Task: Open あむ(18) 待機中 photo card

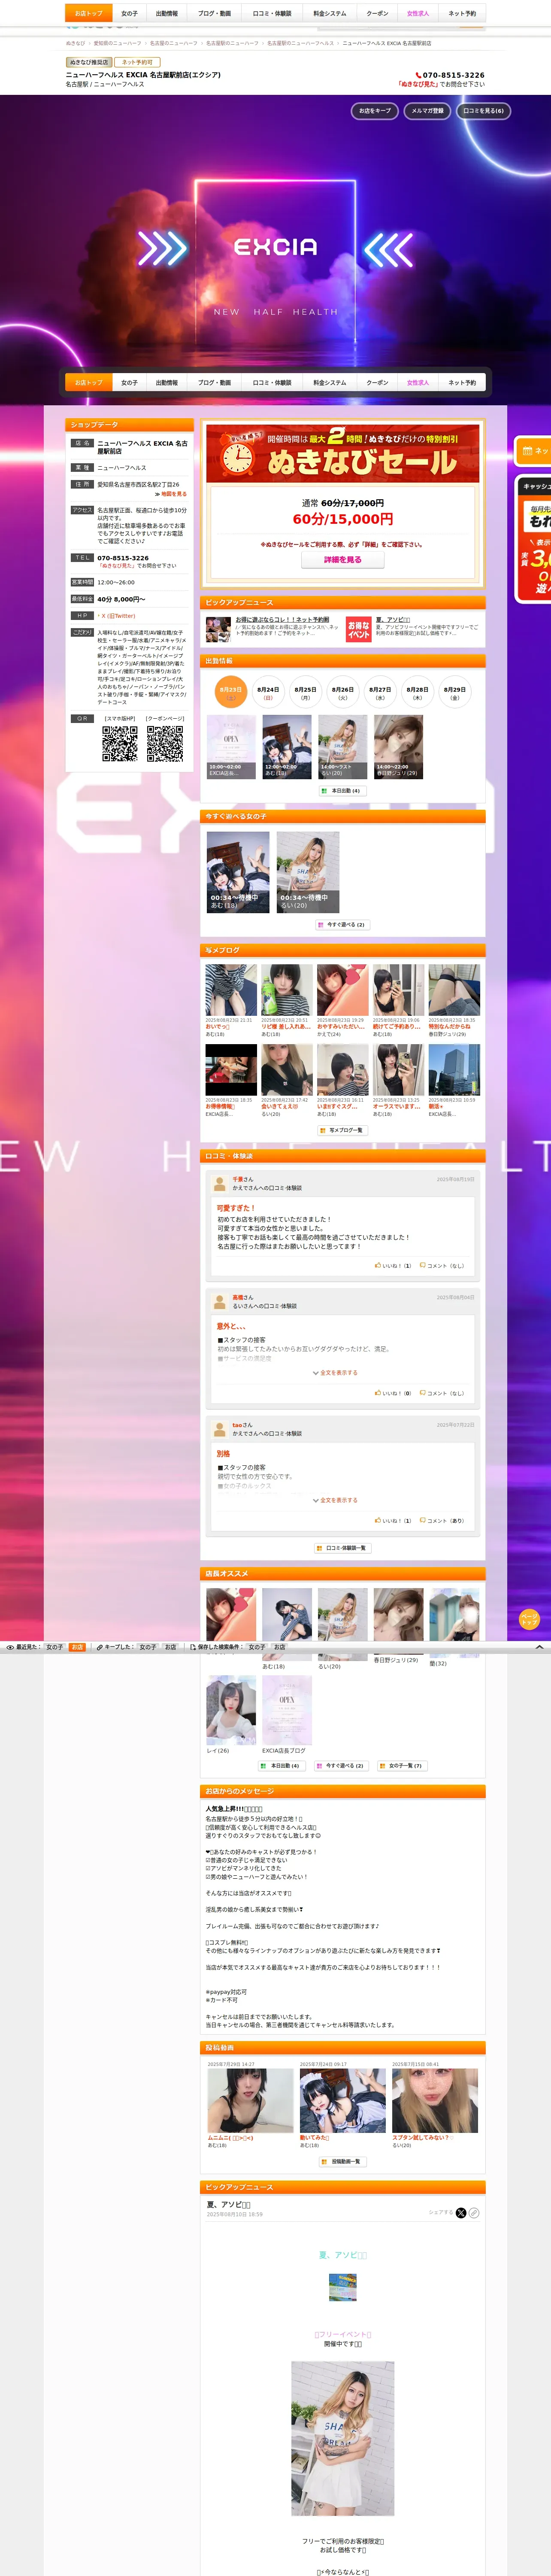Action: pos(238,873)
